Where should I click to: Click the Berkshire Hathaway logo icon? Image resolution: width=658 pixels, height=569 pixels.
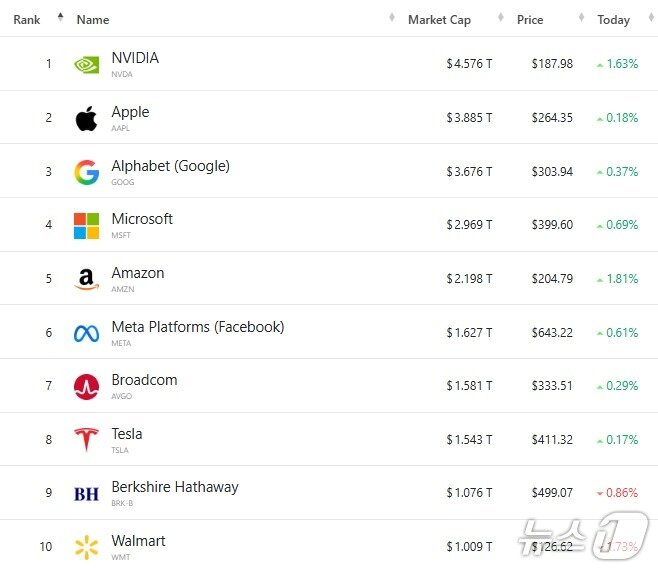(86, 494)
